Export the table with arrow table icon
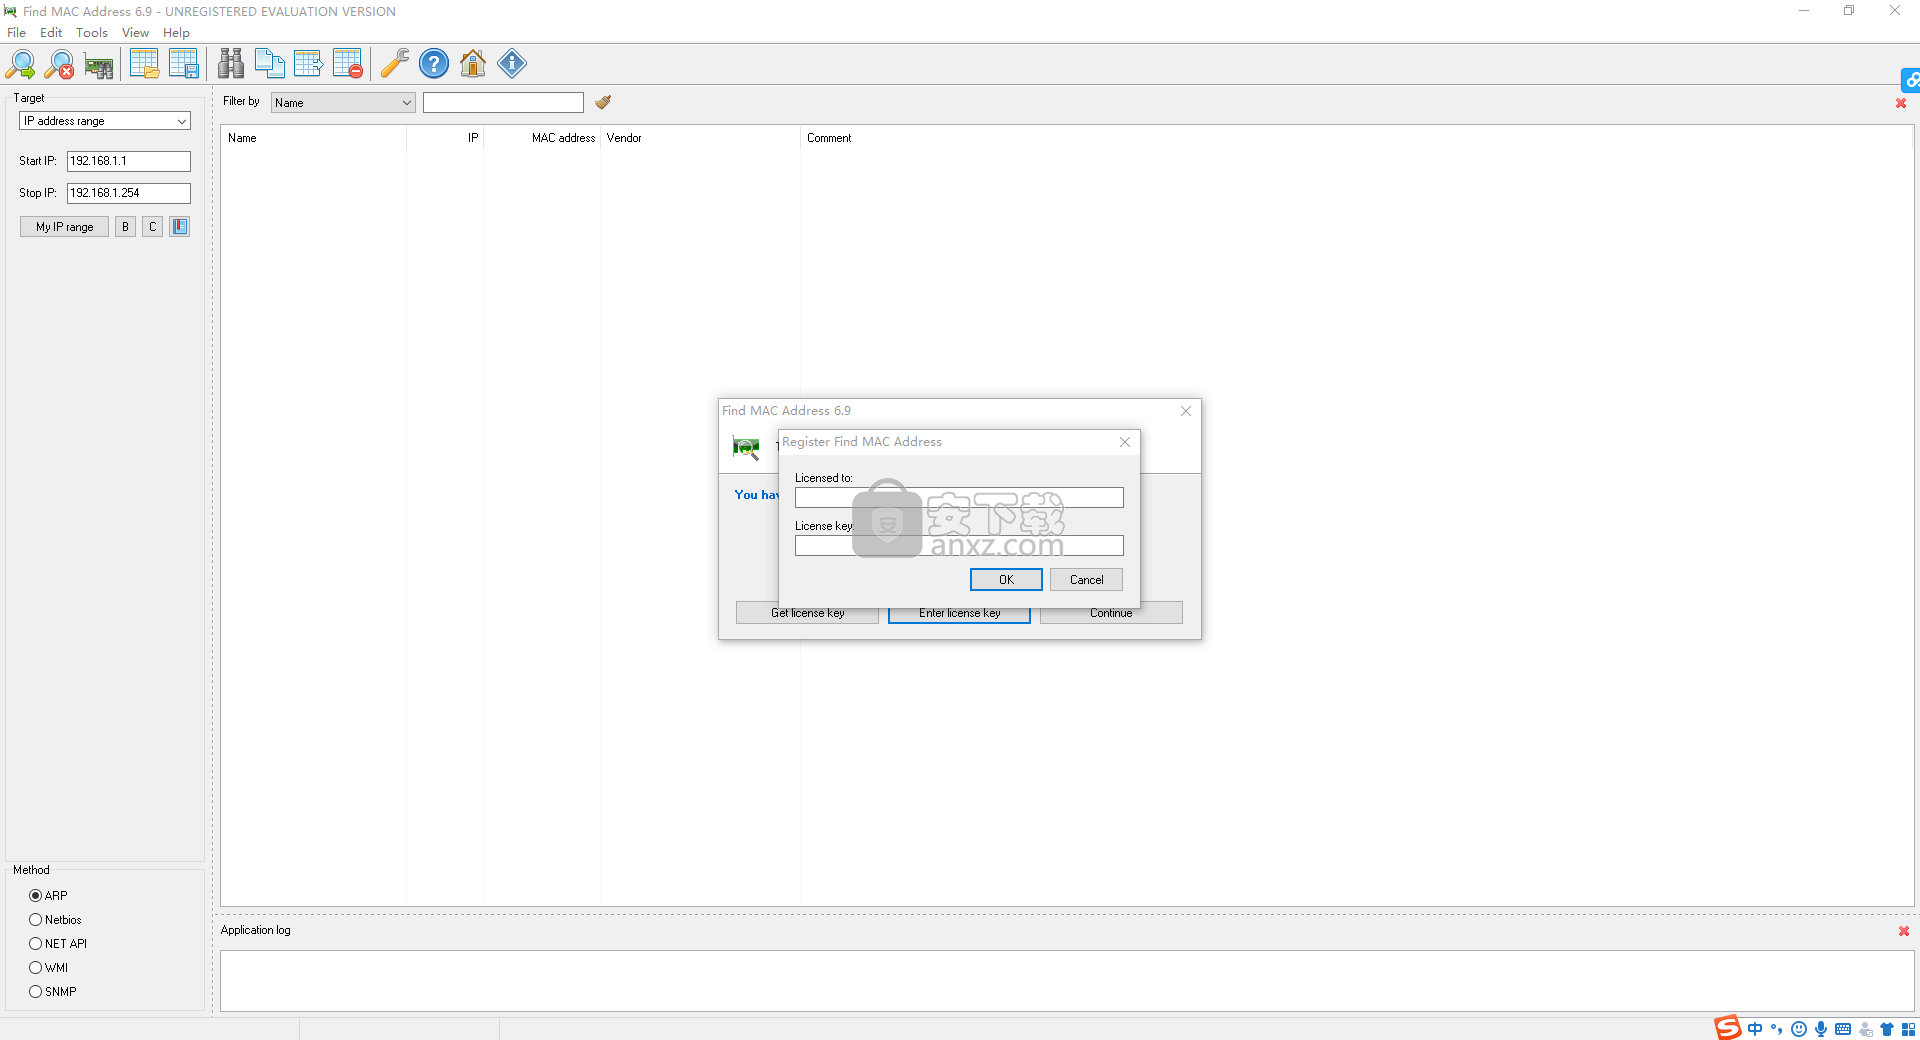Image resolution: width=1920 pixels, height=1040 pixels. point(309,64)
